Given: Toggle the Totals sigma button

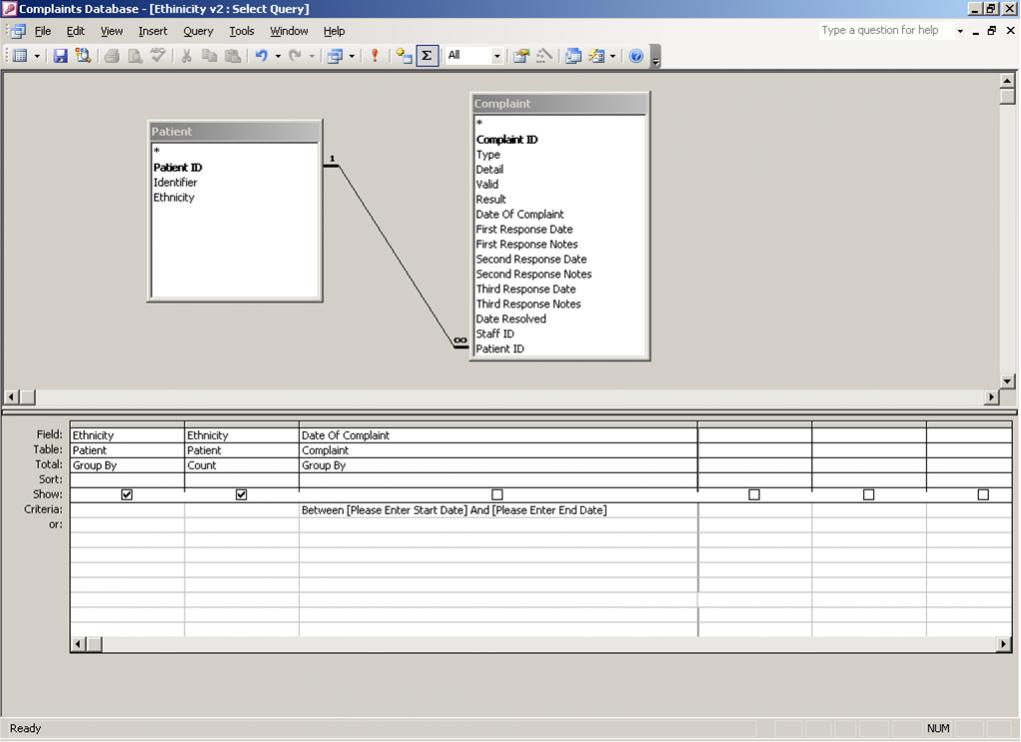Looking at the screenshot, I should coord(427,56).
